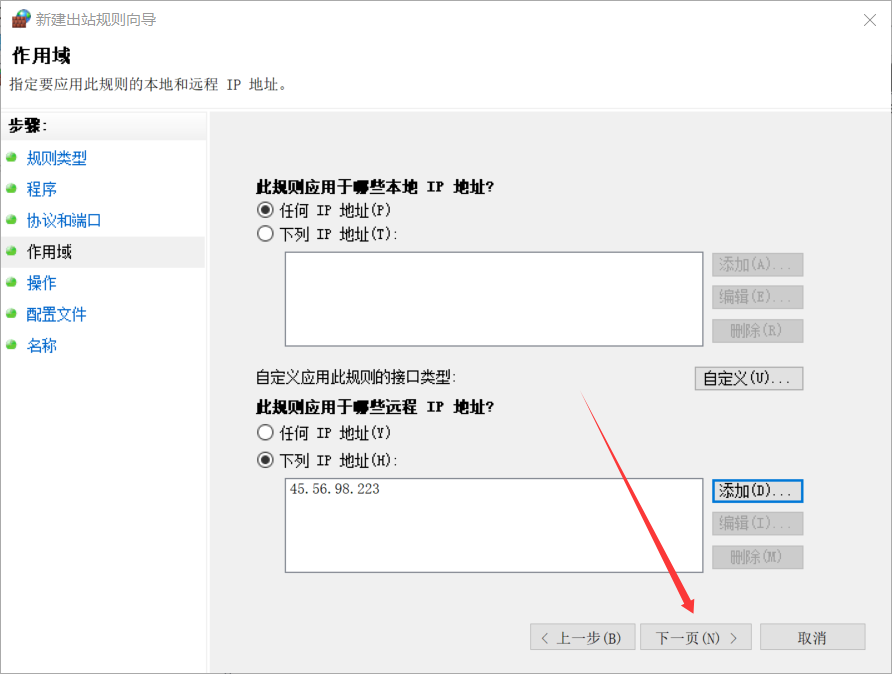
Task: Select 任何 IP 地址(Y) for remote addresses
Action: [x=265, y=432]
